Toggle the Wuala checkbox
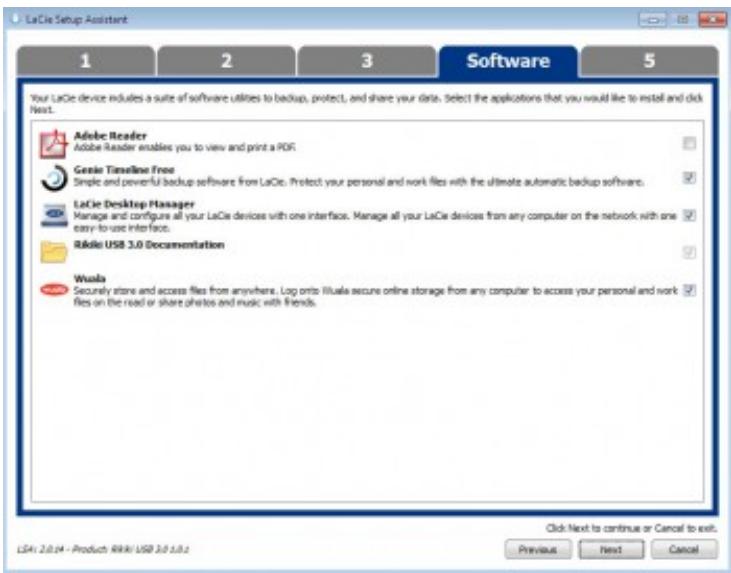The image size is (731, 573). (689, 290)
